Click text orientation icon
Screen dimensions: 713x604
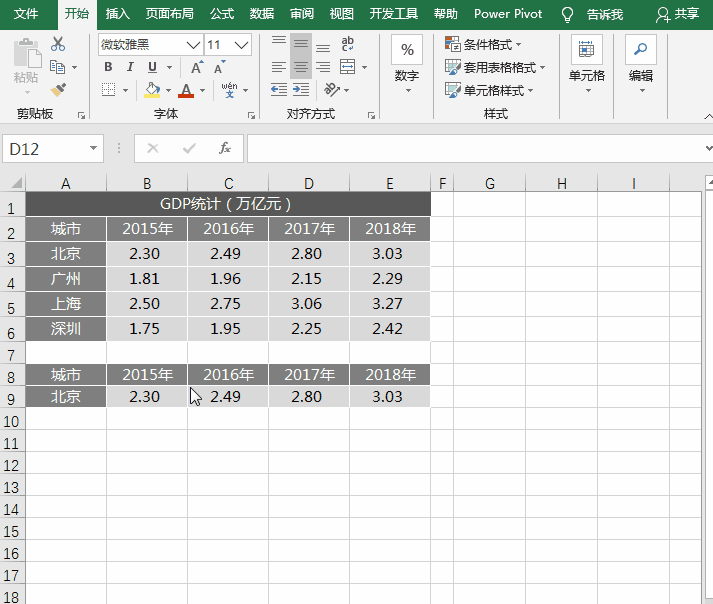click(332, 90)
